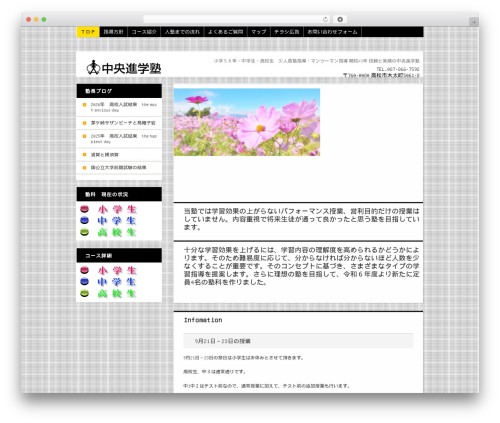Viewport: 500px width, 423px height.
Task: Open 中学生 under コース詳細
Action: (117, 282)
